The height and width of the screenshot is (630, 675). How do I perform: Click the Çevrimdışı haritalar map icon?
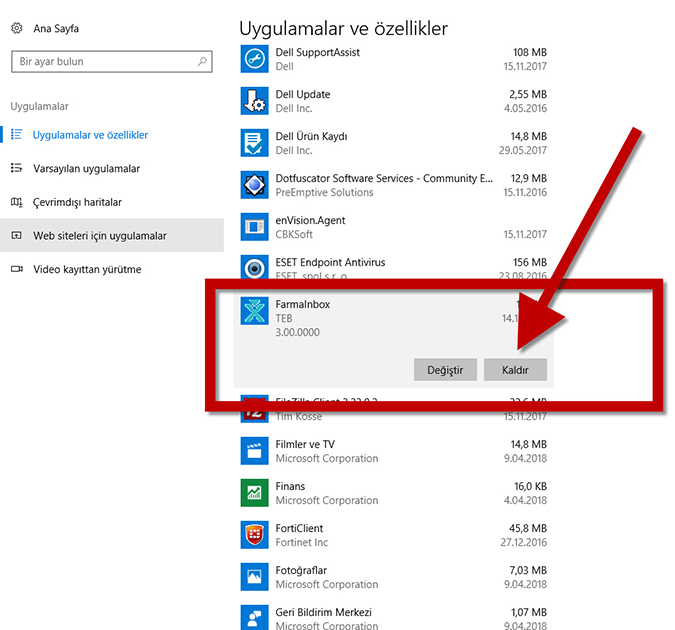pos(16,202)
